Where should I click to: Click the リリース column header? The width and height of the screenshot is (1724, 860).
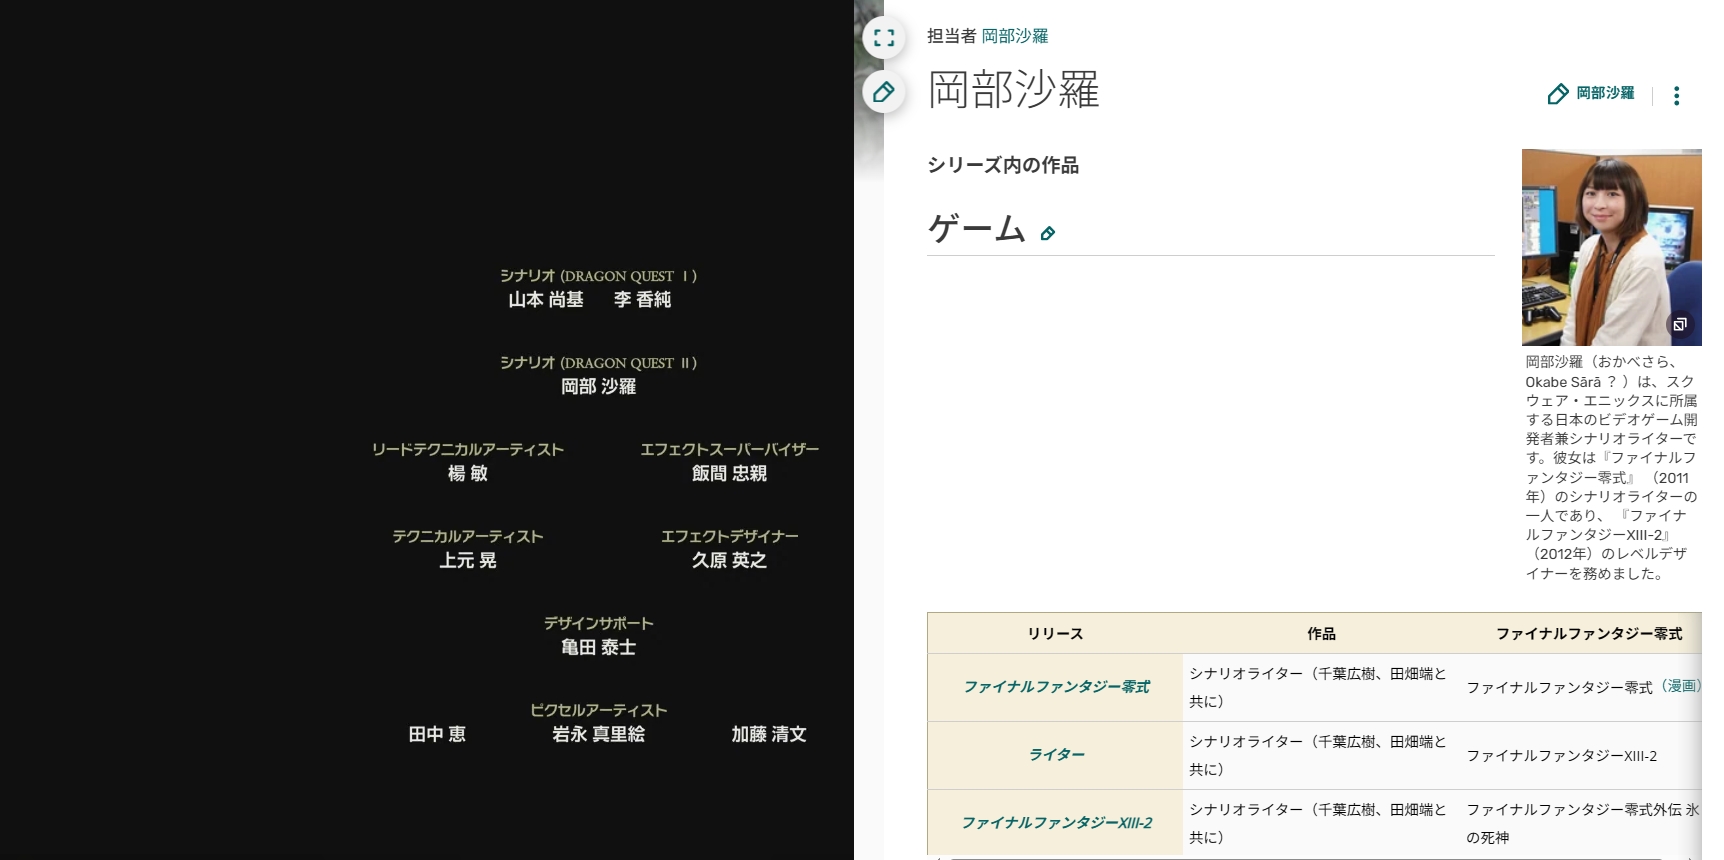(1055, 634)
